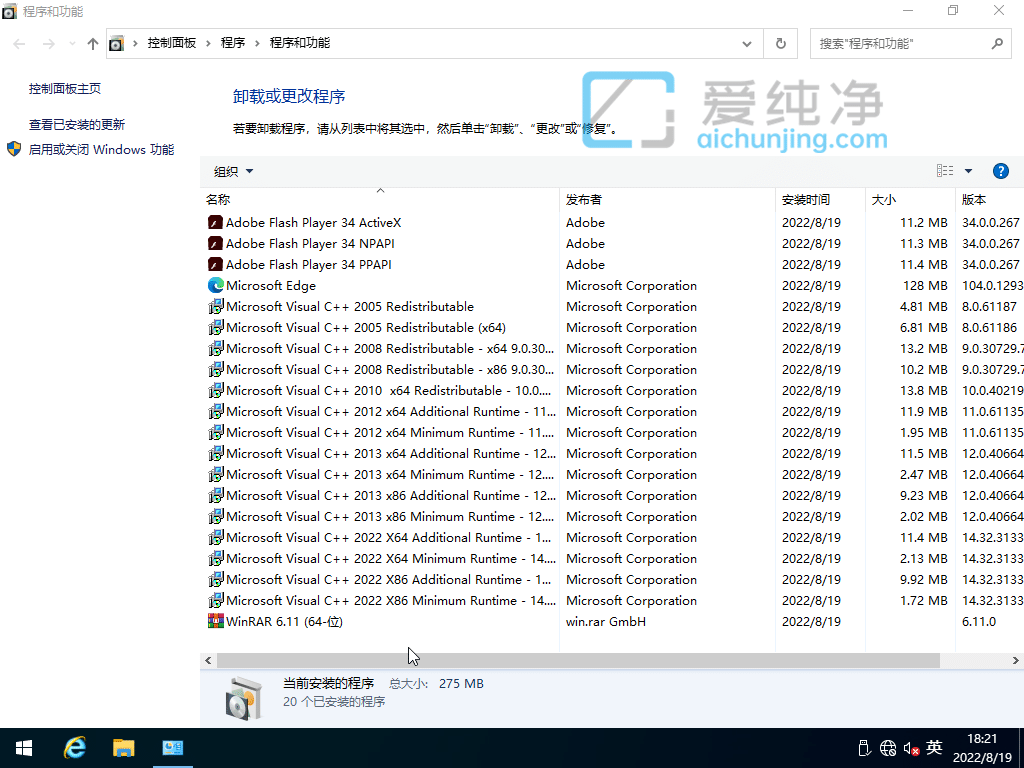Click Visual C++ 2010 x64 Redistributable icon
The height and width of the screenshot is (768, 1024).
pos(216,391)
